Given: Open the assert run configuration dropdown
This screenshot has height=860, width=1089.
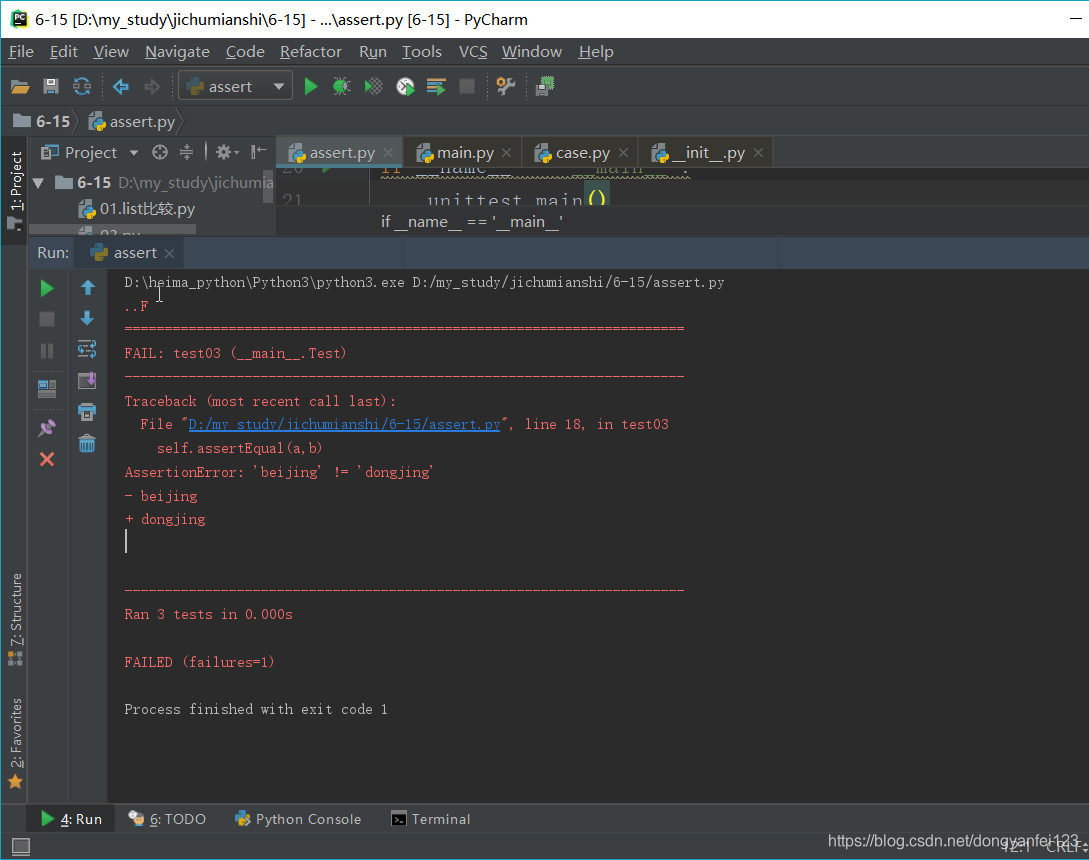Looking at the screenshot, I should (x=235, y=86).
